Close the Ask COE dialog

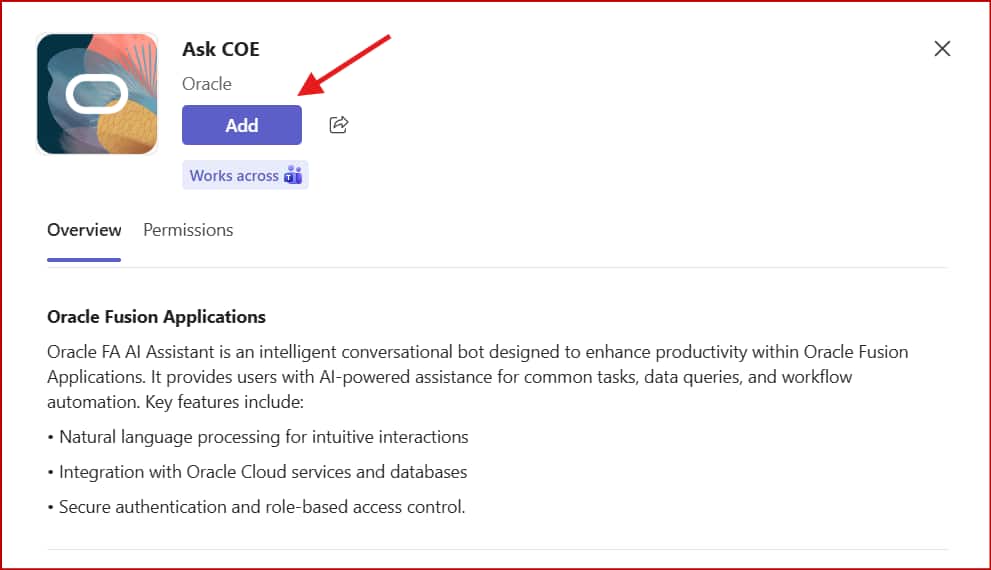point(941,49)
